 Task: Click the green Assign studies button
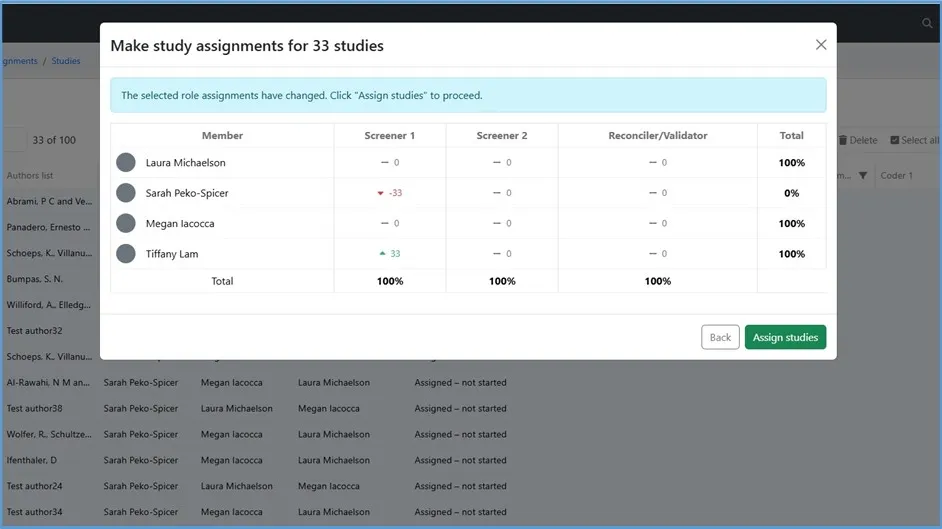pyautogui.click(x=785, y=337)
